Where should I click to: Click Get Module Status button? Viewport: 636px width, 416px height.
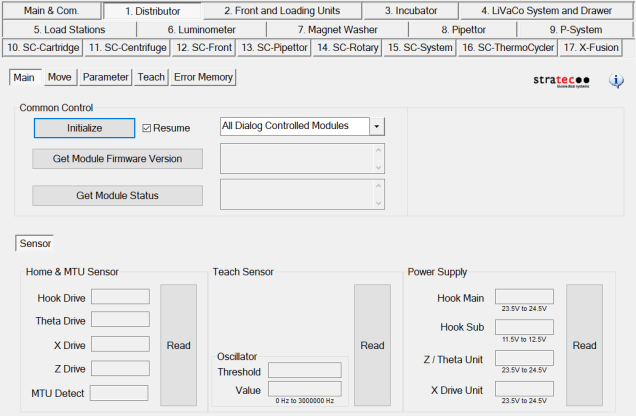click(118, 195)
